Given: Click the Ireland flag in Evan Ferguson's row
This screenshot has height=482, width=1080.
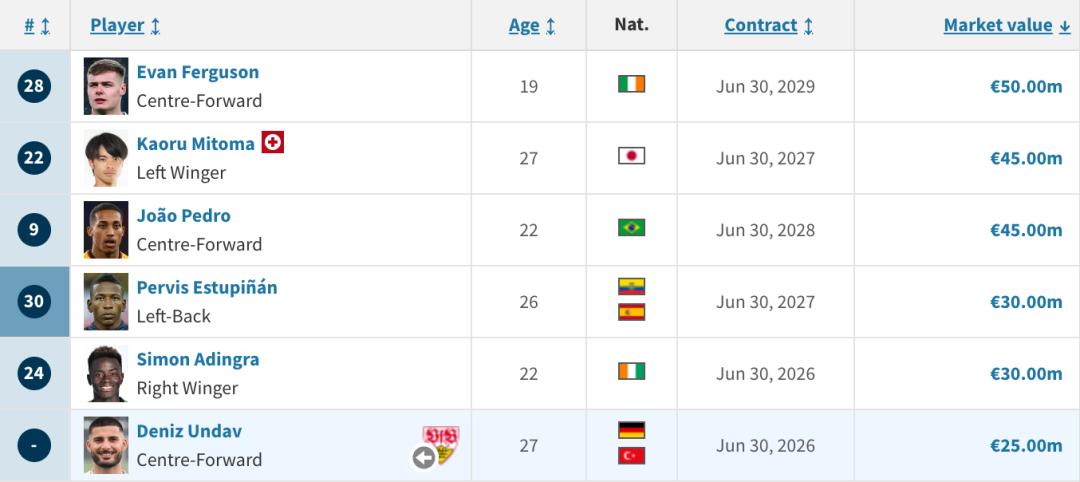Looking at the screenshot, I should click(631, 84).
